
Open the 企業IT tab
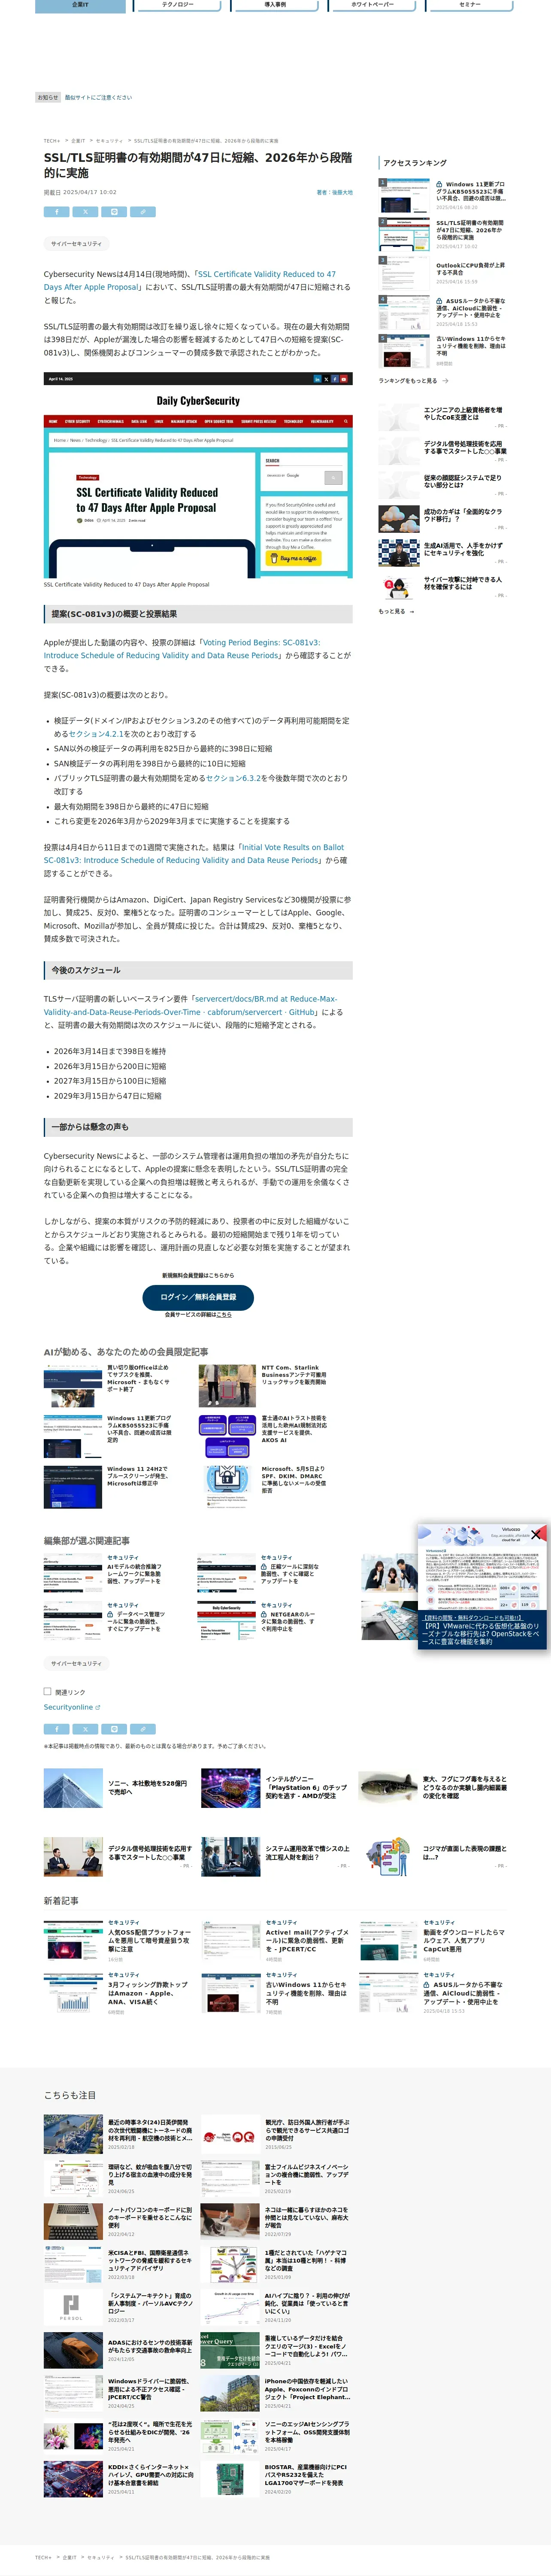(80, 6)
